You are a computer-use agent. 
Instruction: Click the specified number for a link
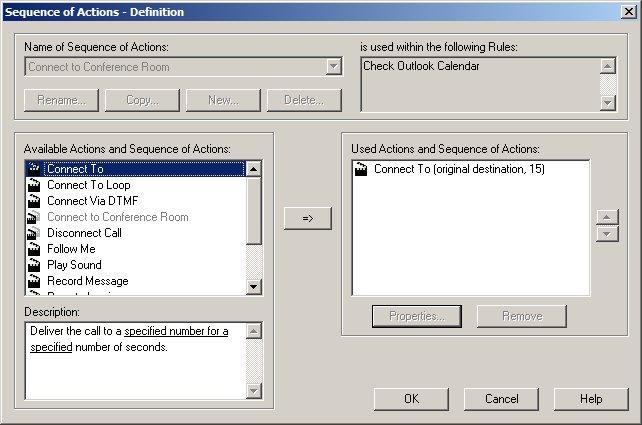coord(176,331)
